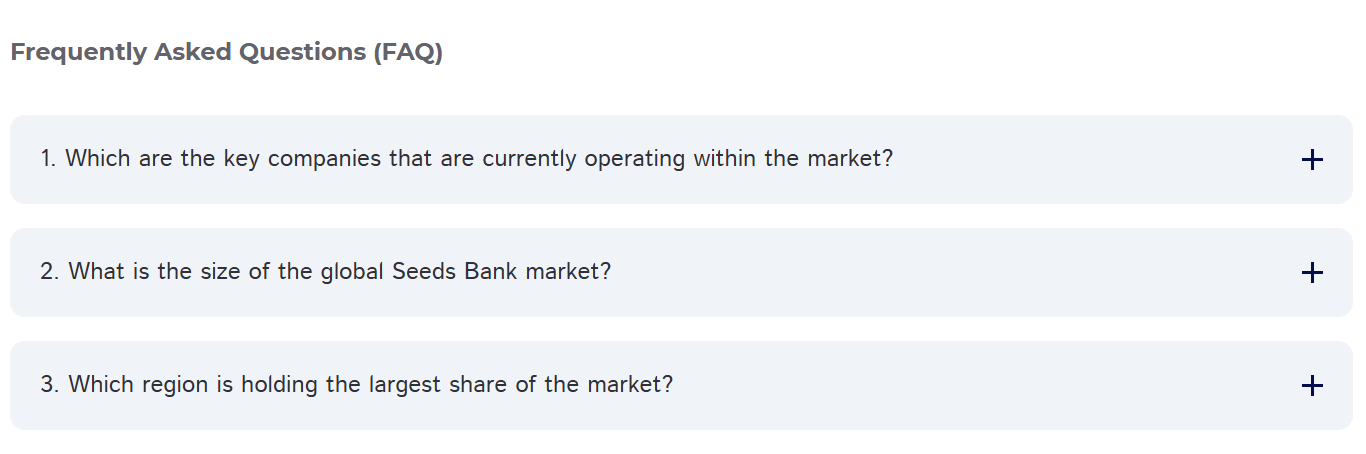Open 'Which are the key companies' question text

pos(466,159)
